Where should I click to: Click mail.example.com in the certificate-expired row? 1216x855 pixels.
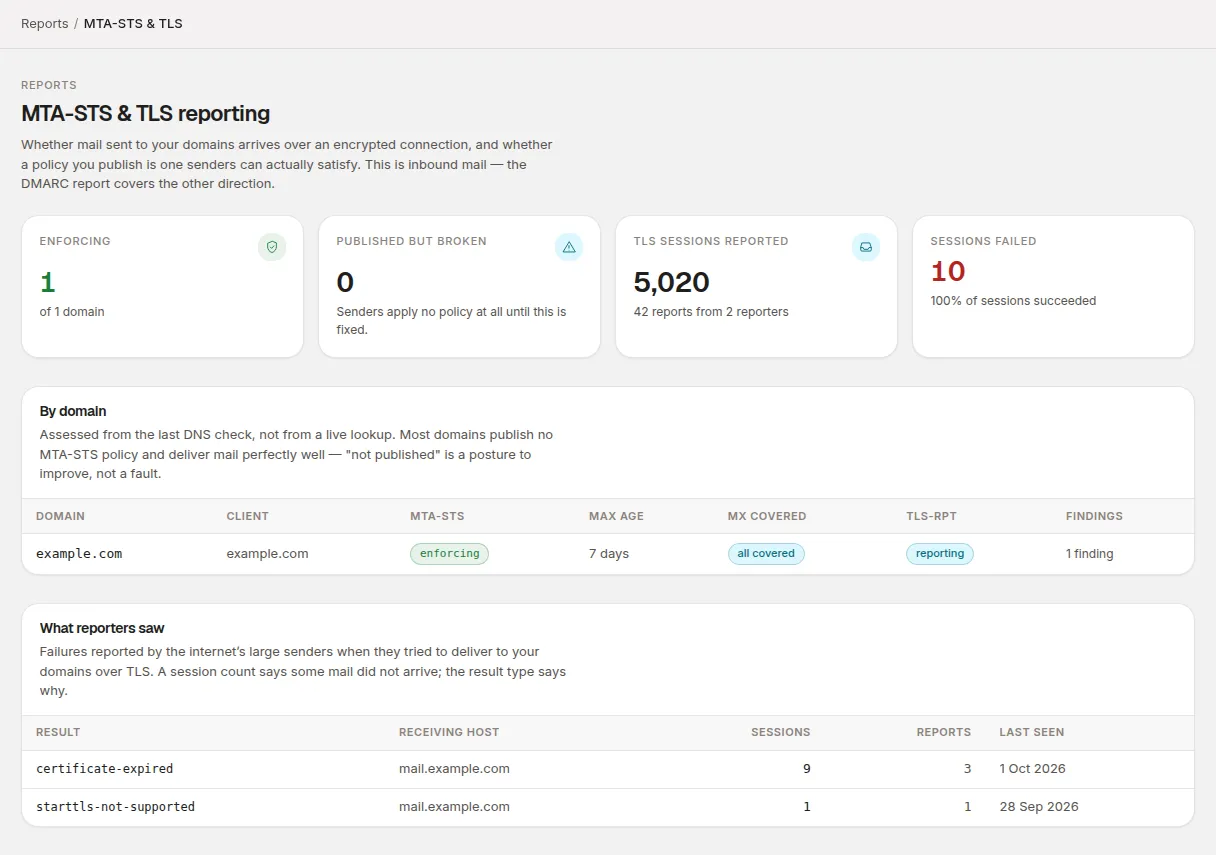point(454,769)
